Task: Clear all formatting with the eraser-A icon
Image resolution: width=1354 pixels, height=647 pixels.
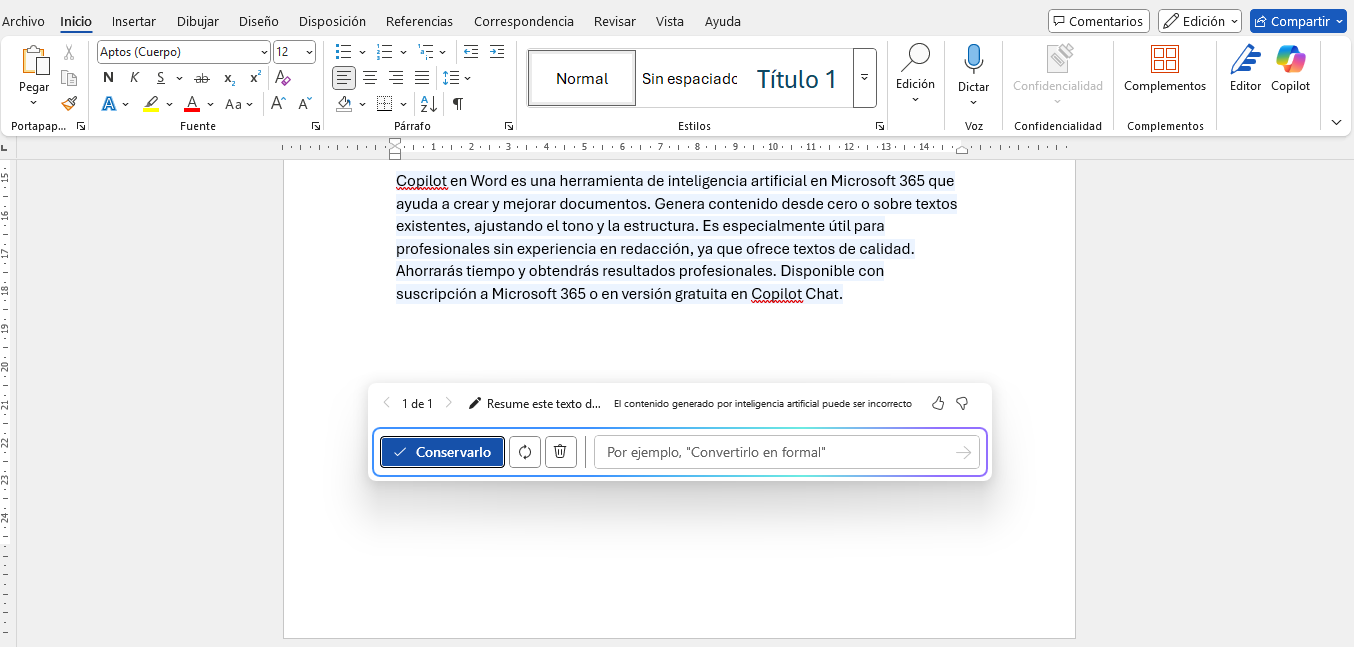Action: click(283, 78)
